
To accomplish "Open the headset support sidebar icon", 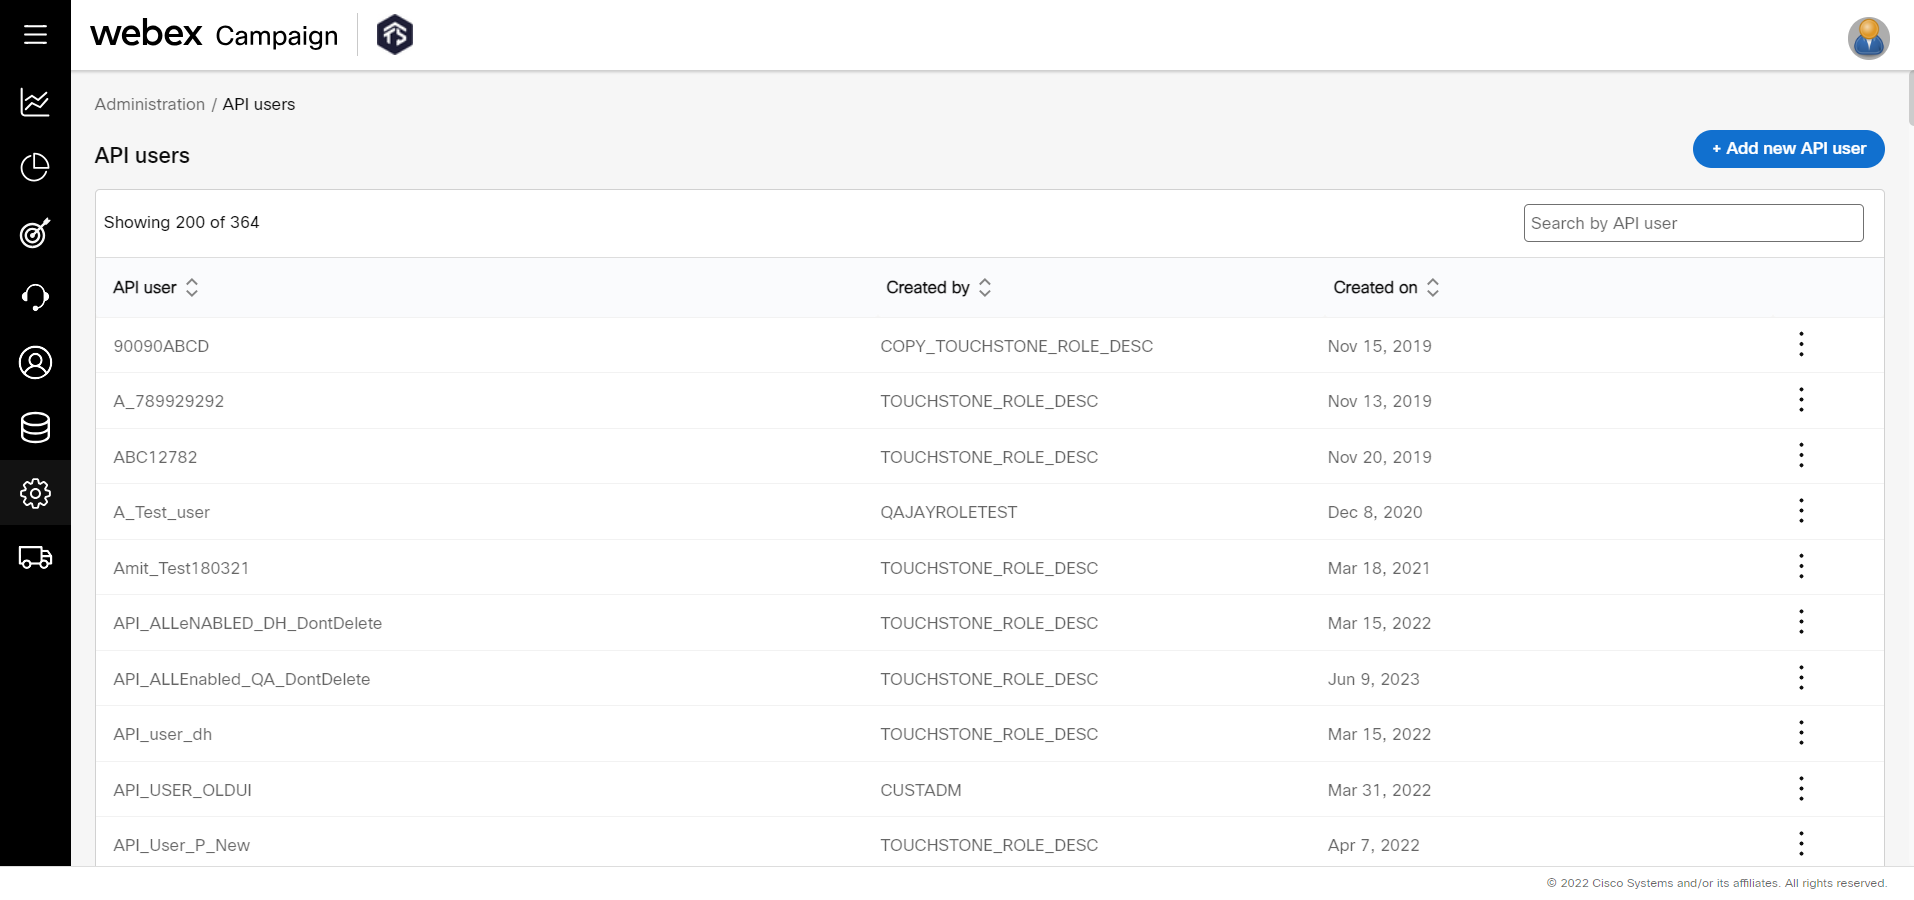I will pyautogui.click(x=35, y=297).
